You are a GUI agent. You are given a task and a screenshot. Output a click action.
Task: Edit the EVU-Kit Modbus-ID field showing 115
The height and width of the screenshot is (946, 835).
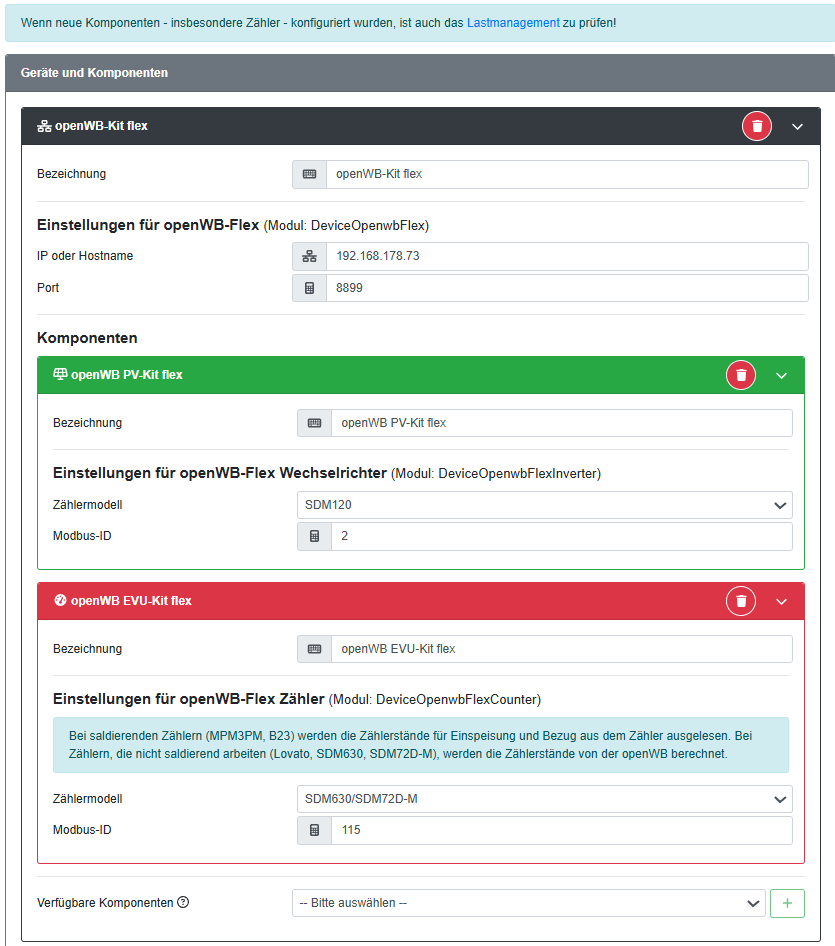click(562, 830)
